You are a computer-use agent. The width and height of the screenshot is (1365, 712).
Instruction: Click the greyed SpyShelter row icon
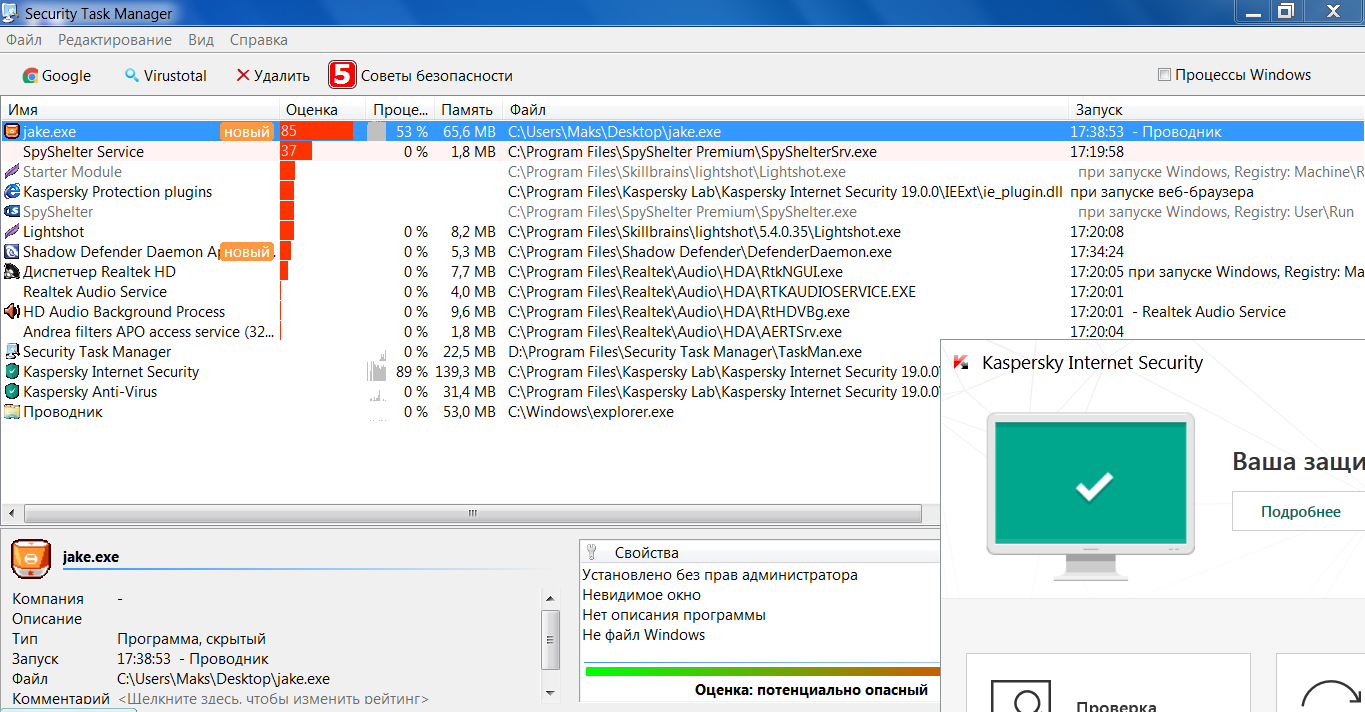12,212
